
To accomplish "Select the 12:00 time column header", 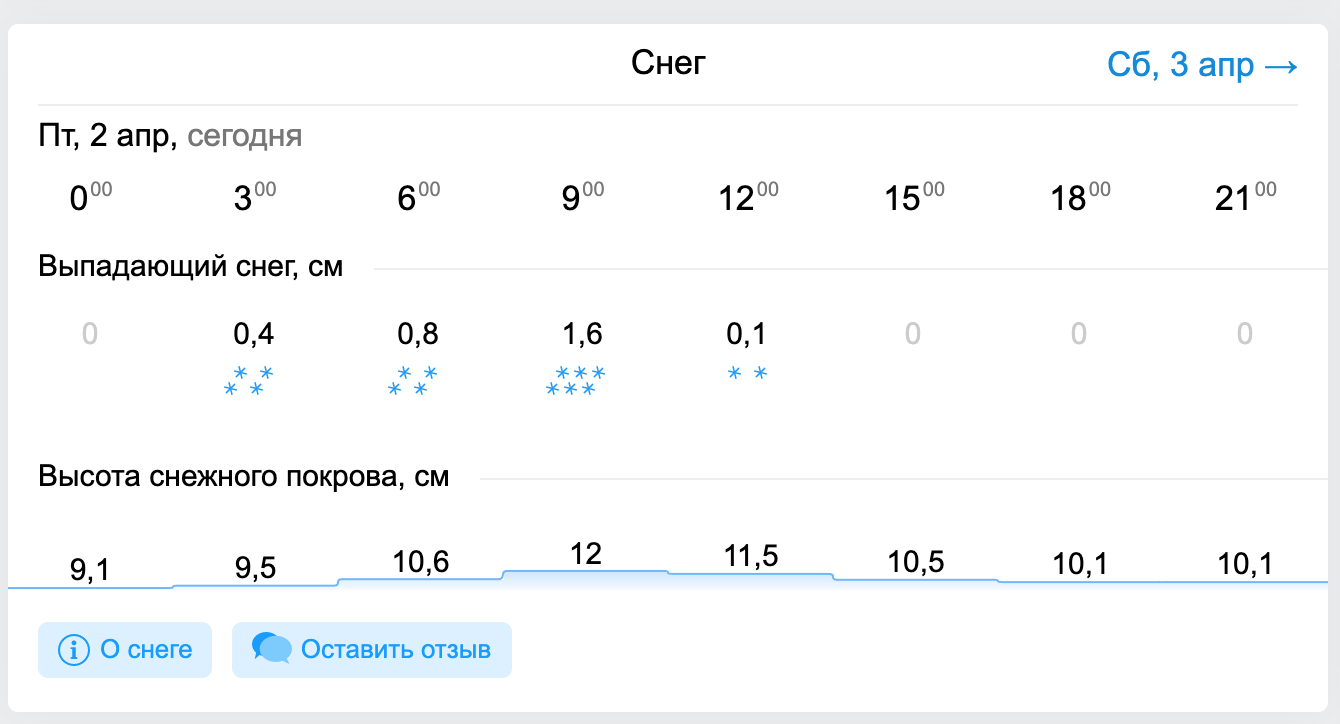I will point(748,198).
